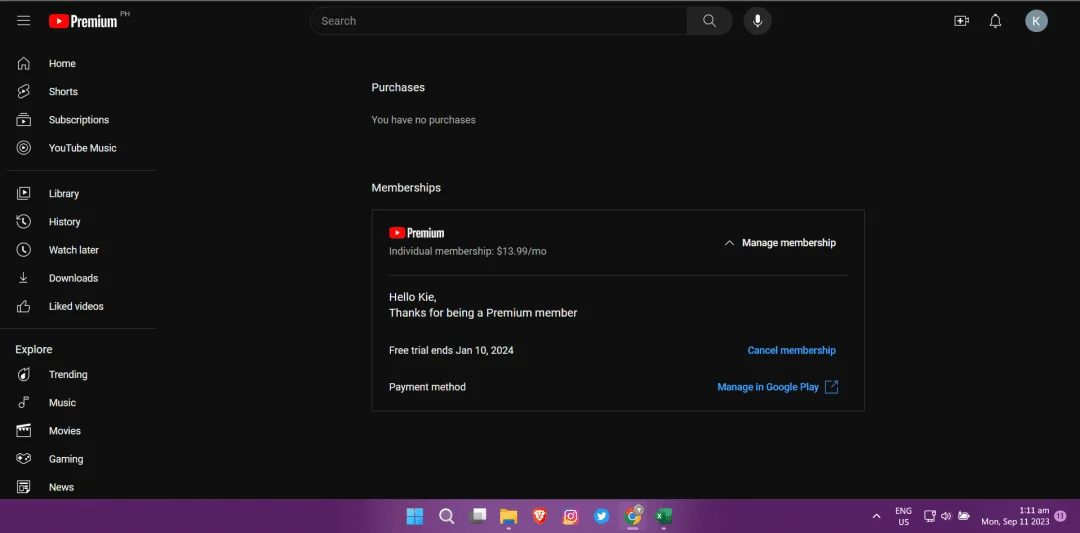The height and width of the screenshot is (533, 1080).
Task: Go to Shorts label
Action: [x=63, y=92]
